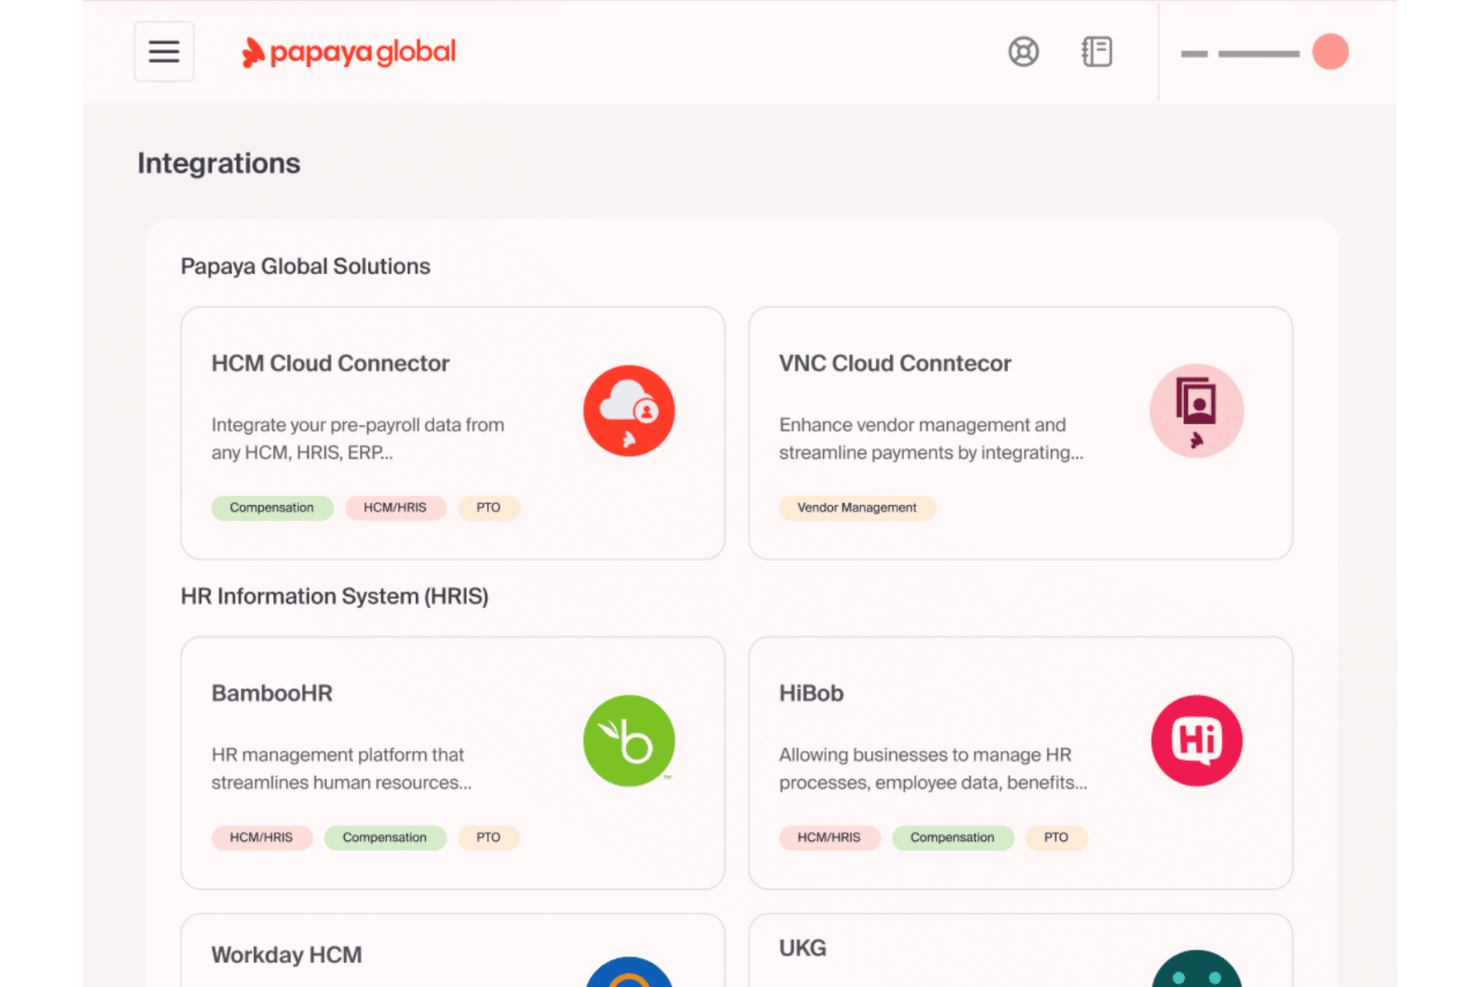Viewport: 1480px width, 987px height.
Task: Click the HCM Cloud Connector cloud icon
Action: pyautogui.click(x=629, y=411)
